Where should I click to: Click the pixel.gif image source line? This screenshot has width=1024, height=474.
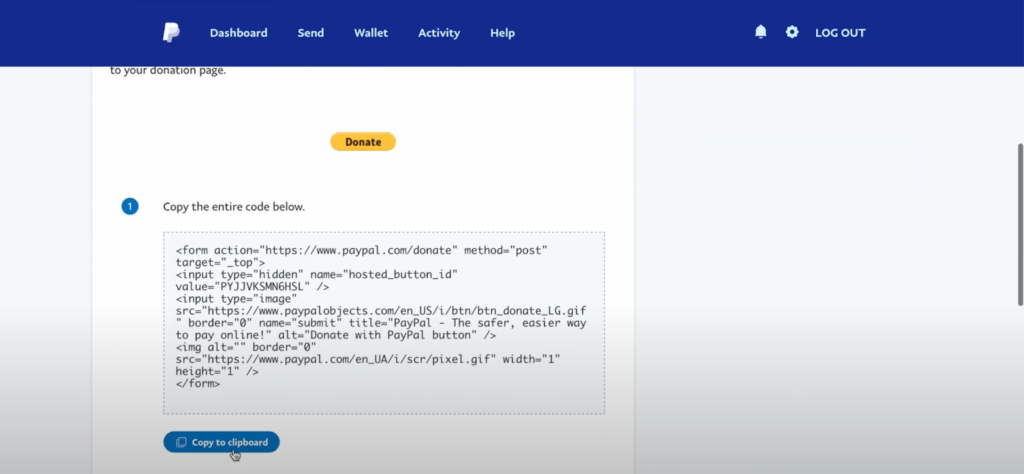(x=368, y=360)
